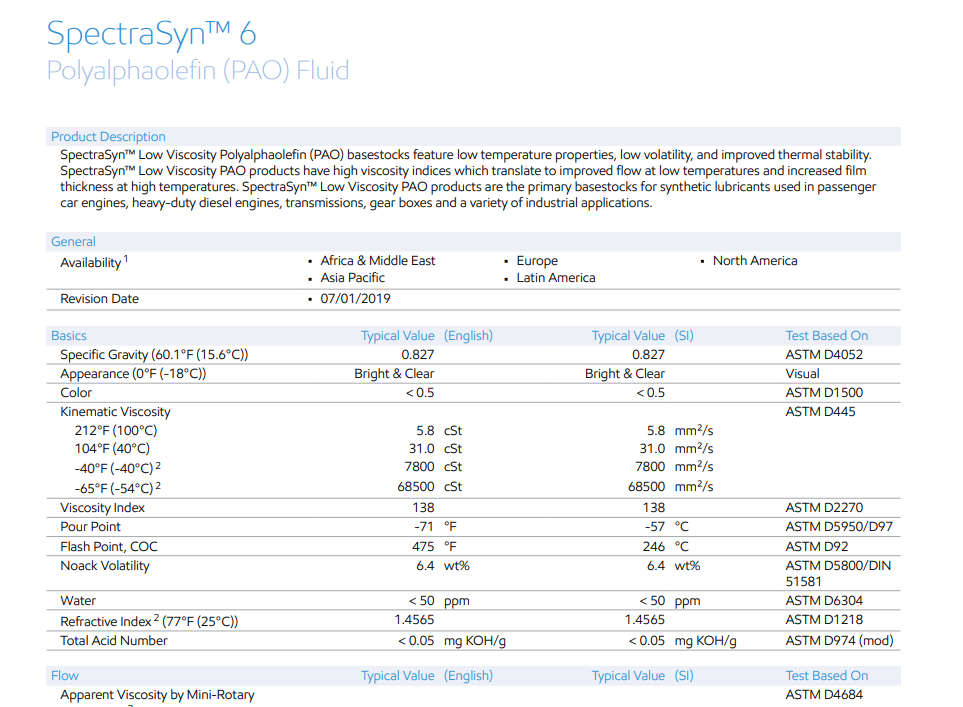Click ASTM D5950/D97 test method
This screenshot has width=963, height=707.
point(839,526)
